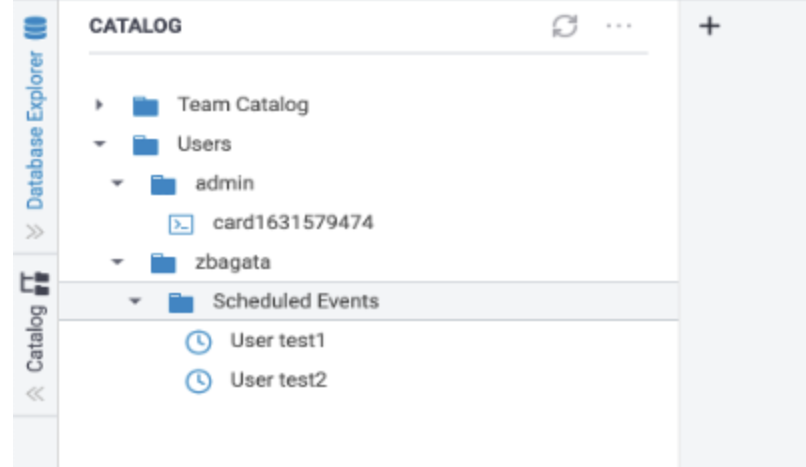806x467 pixels.
Task: Open card1631579474 item
Action: (293, 222)
